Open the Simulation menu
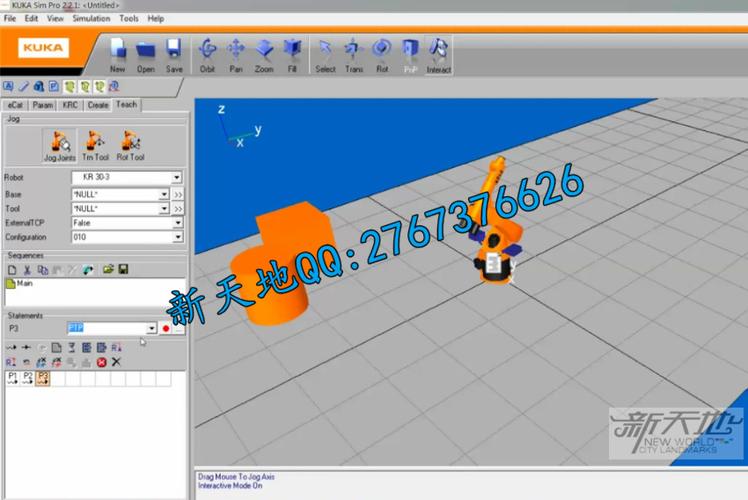Viewport: 748px width, 500px height. pyautogui.click(x=91, y=18)
